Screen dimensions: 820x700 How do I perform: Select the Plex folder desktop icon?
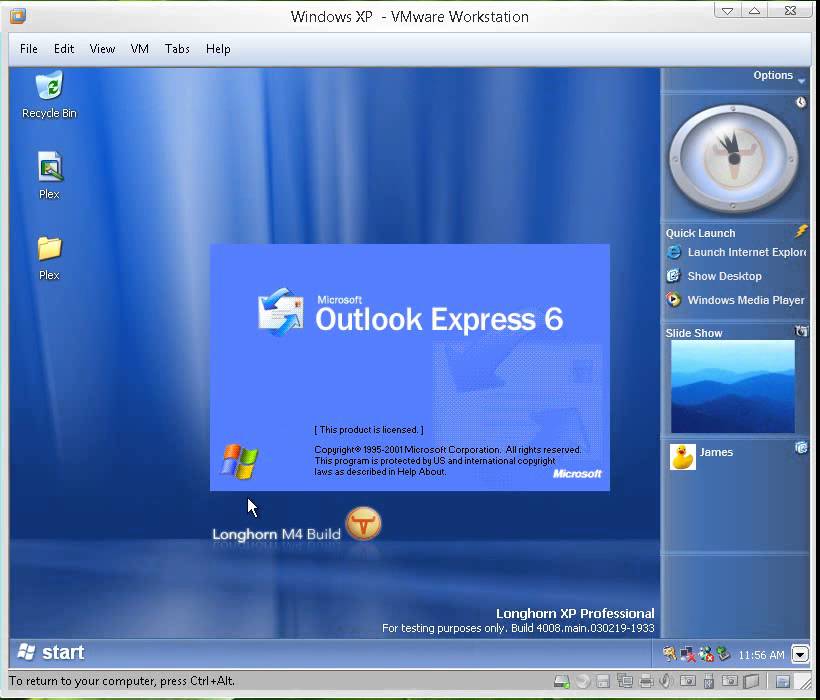(50, 248)
